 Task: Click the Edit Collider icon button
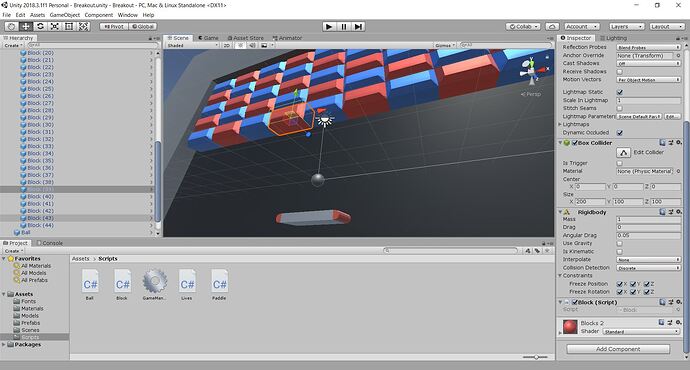623,153
